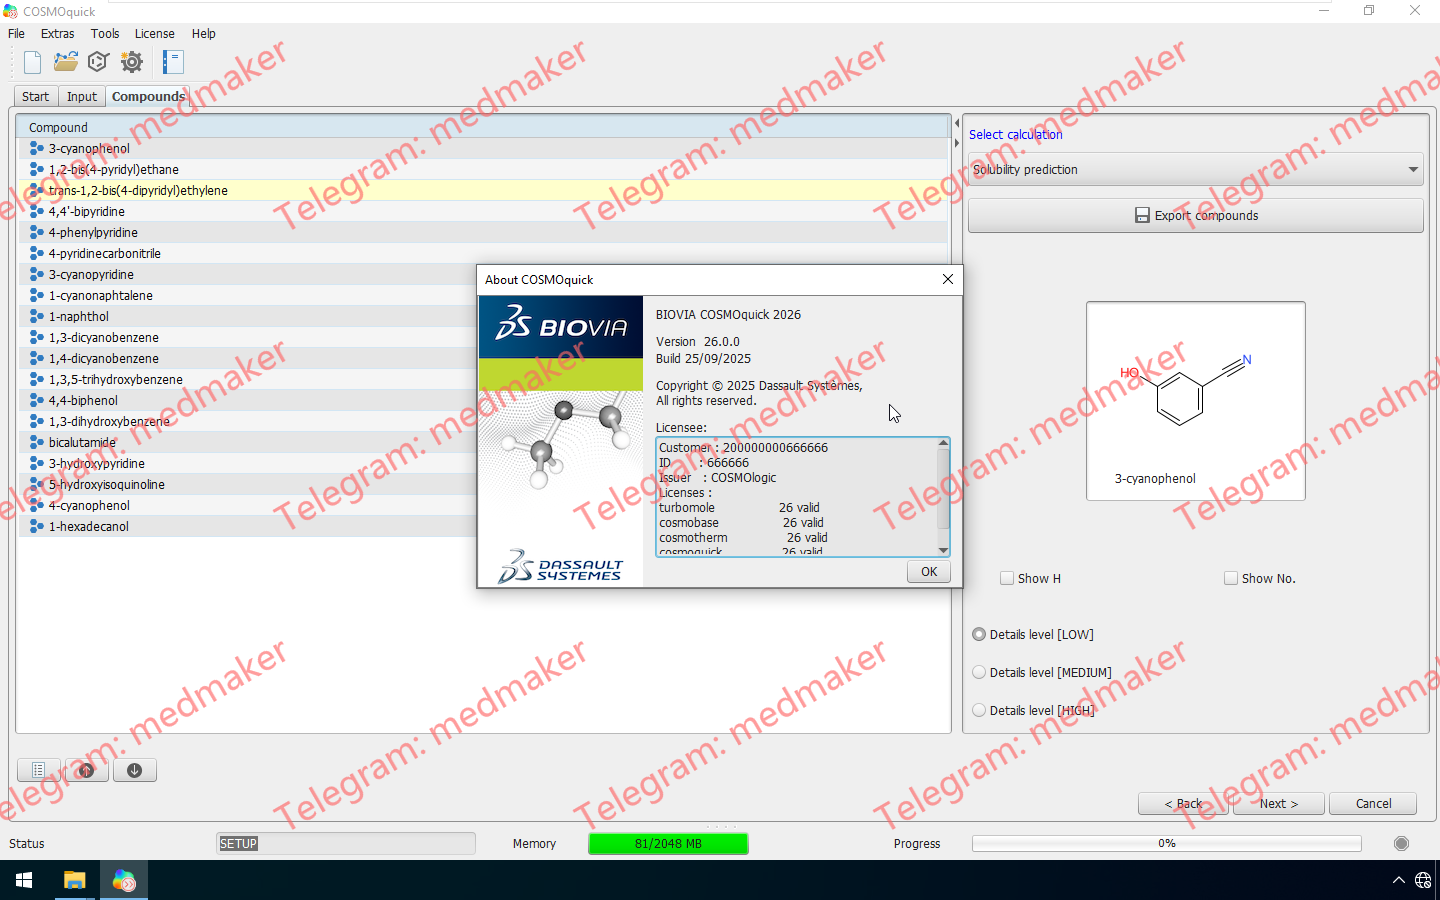Click the molecule icon beside 1-naphthol
The height and width of the screenshot is (900, 1440).
pyautogui.click(x=36, y=316)
